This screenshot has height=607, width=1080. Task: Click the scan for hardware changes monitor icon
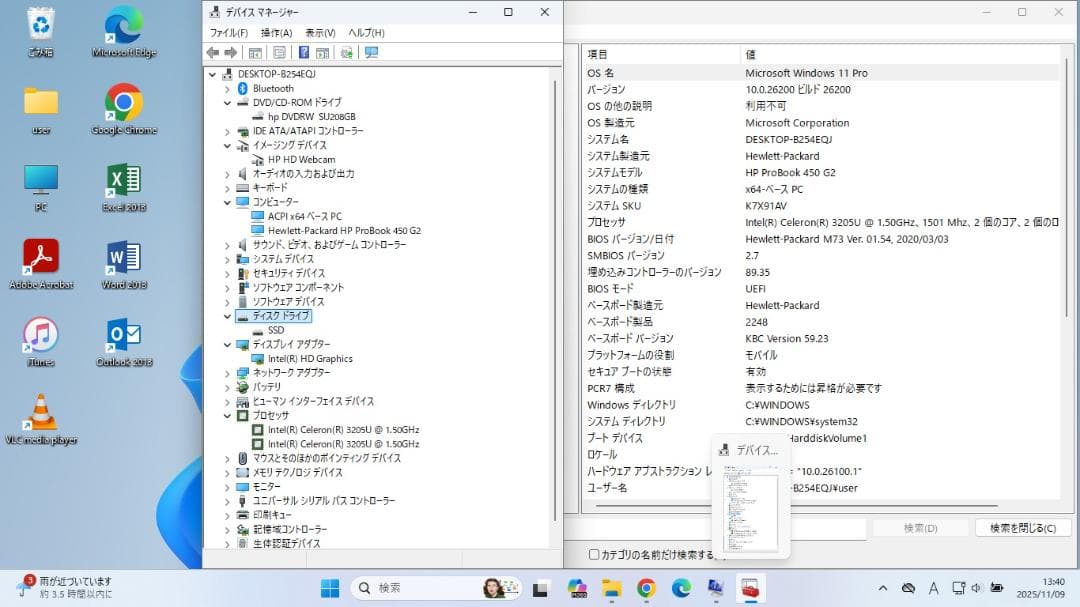(x=371, y=52)
